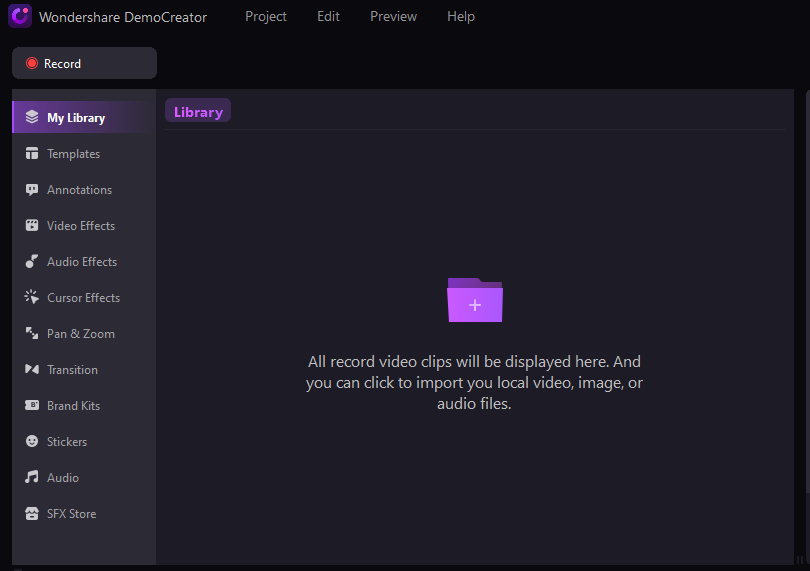
Task: Click the red record dot icon
Action: click(x=32, y=63)
